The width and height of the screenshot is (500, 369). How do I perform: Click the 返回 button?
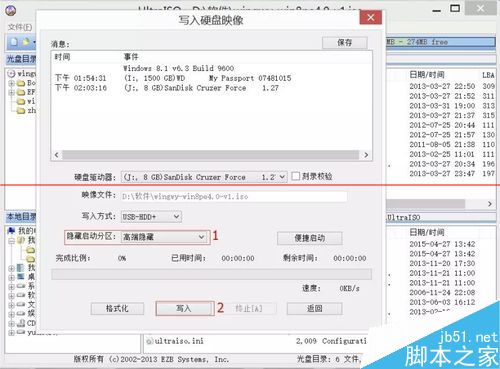314,309
